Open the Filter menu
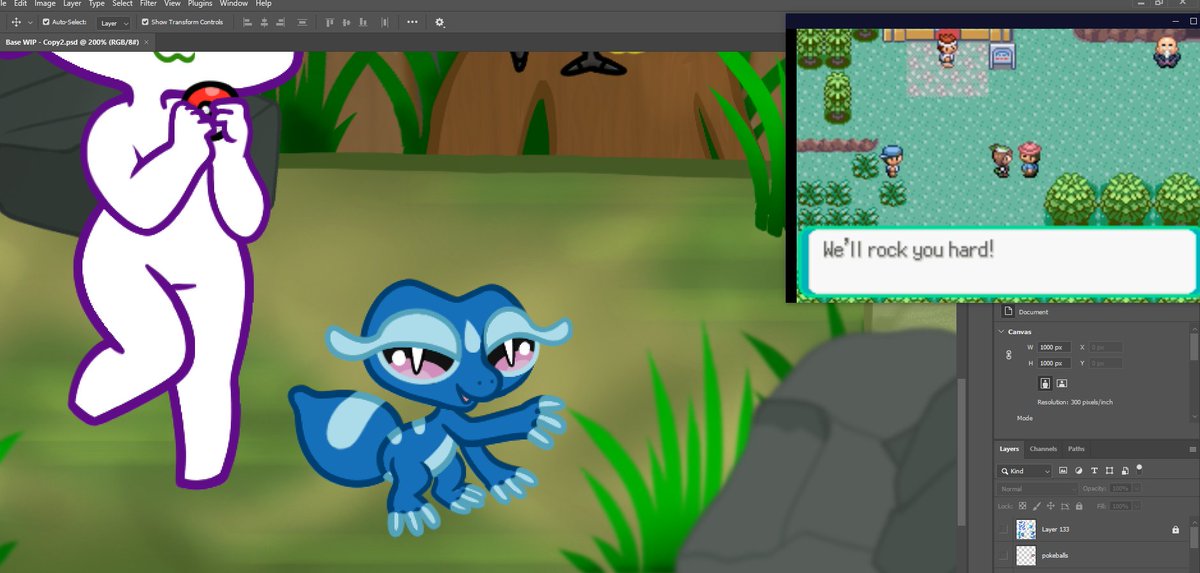 (148, 4)
